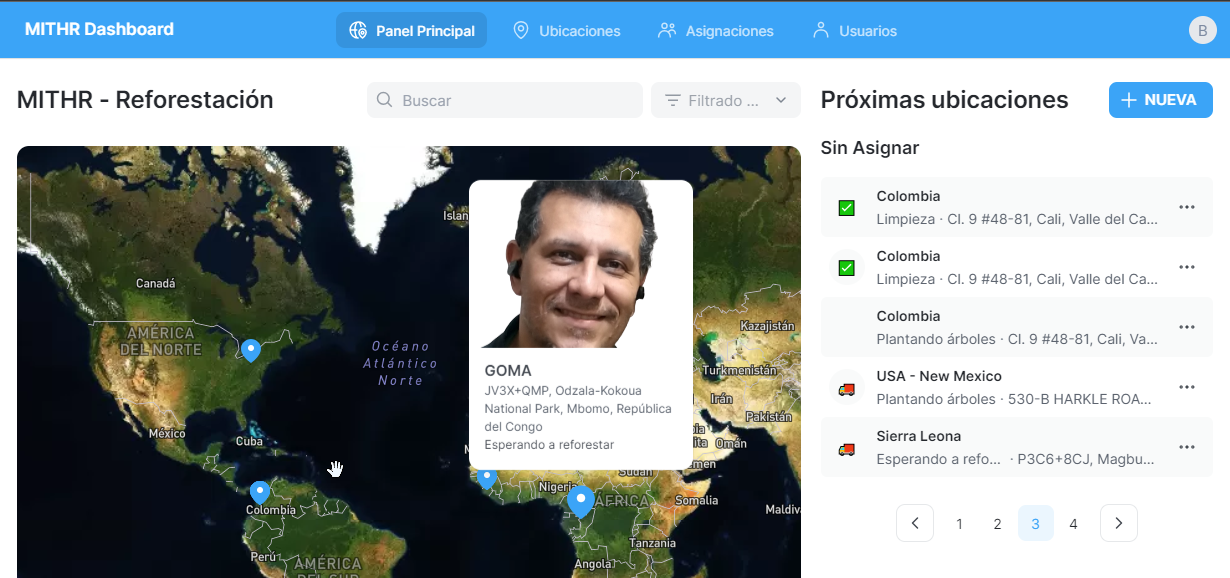Select the USA - New Mexico entry

click(1017, 387)
